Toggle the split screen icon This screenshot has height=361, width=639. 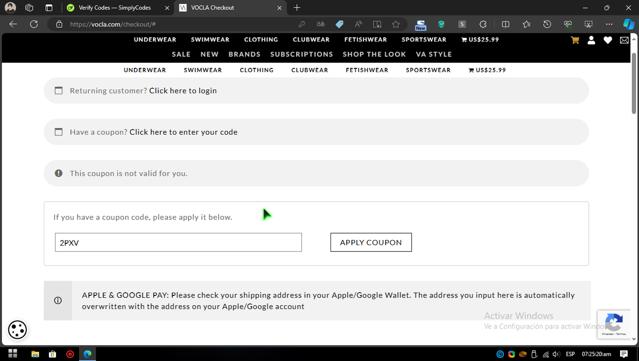coord(505,24)
